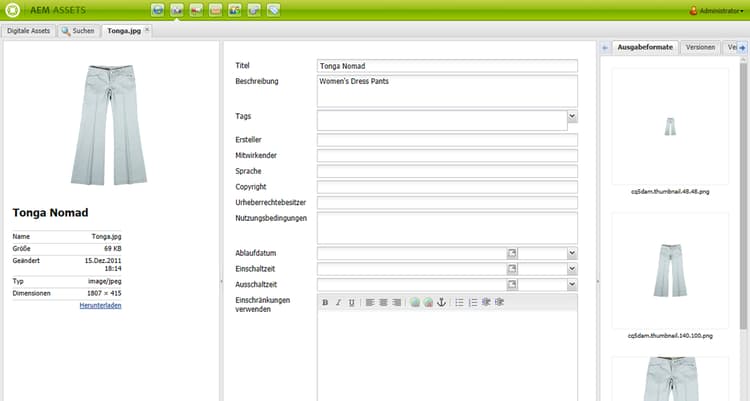The width and height of the screenshot is (750, 401).
Task: Select the Tonga.jpg tab
Action: click(x=124, y=31)
